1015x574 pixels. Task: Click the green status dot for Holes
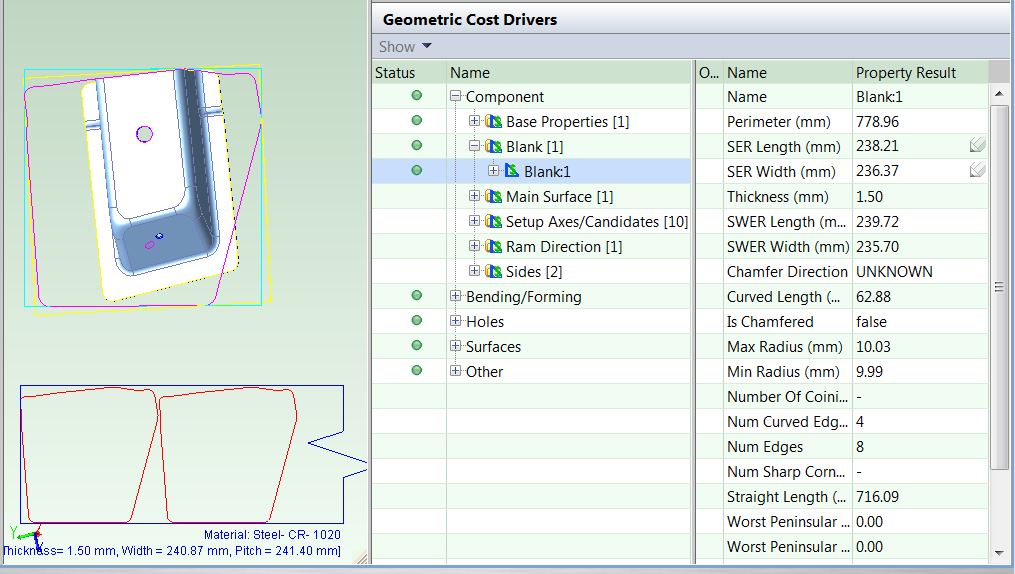pyautogui.click(x=417, y=321)
